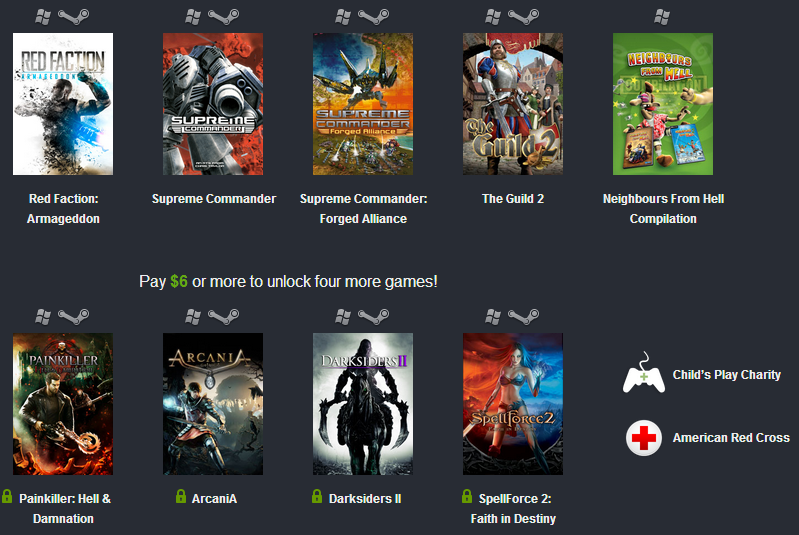Click the Steam icon above The Guild 2
799x535 pixels.
pos(523,17)
